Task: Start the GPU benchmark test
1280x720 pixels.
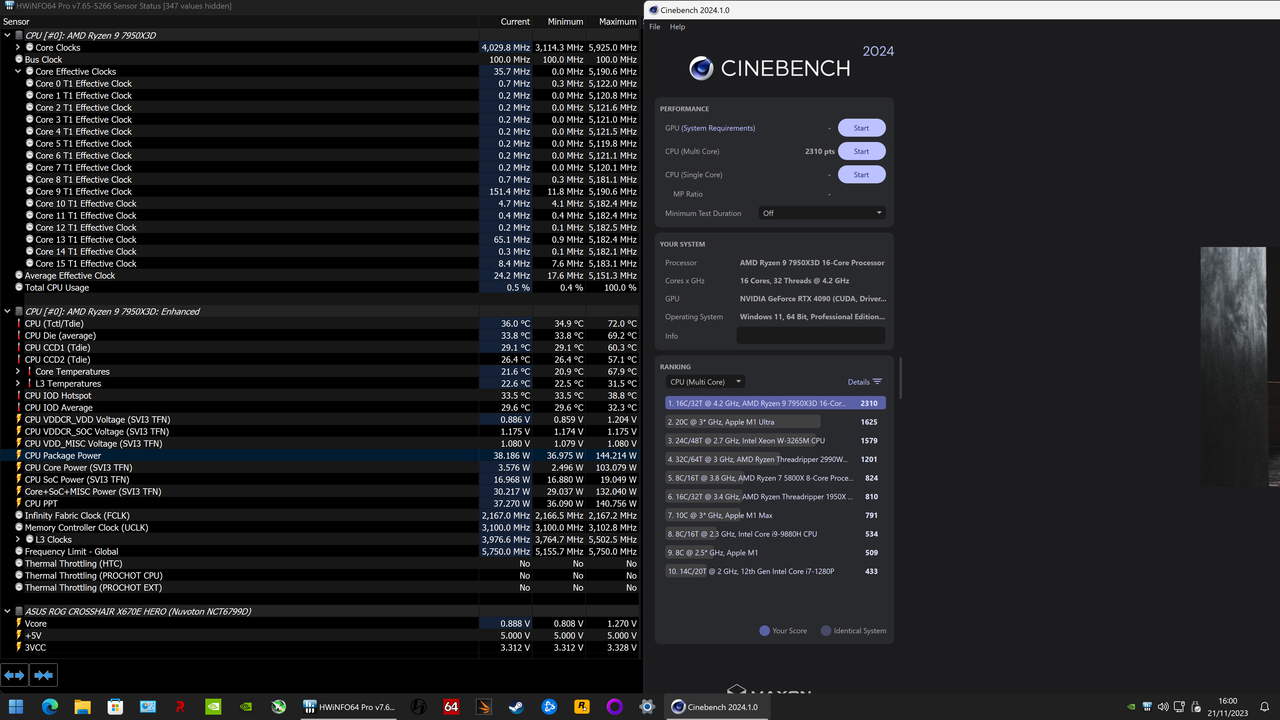Action: click(861, 128)
